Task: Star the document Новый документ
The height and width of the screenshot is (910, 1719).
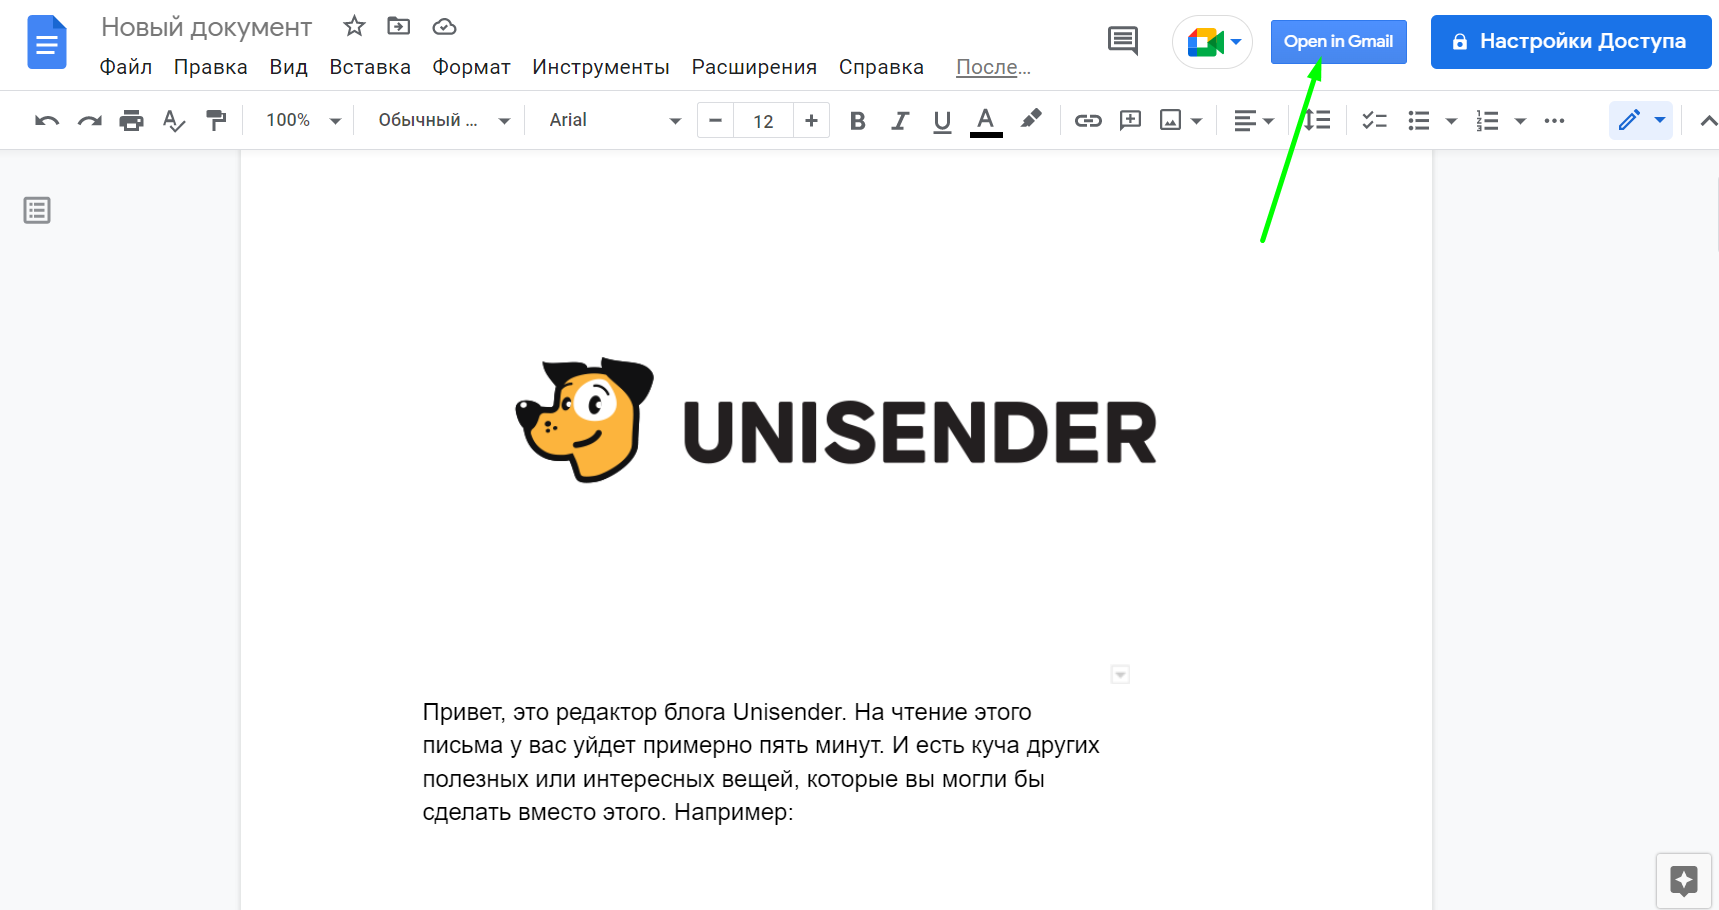Action: coord(354,26)
